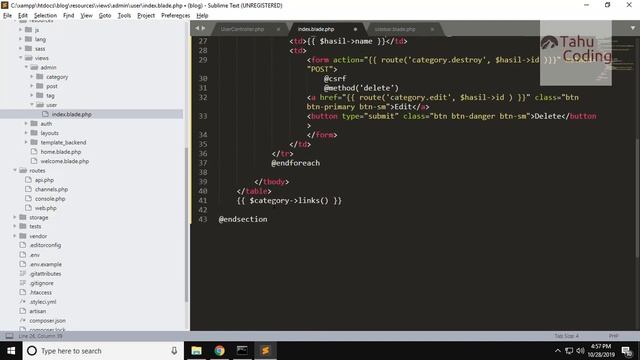This screenshot has width=640, height=360.
Task: Open the .editorconfig file
Action: pos(45,245)
